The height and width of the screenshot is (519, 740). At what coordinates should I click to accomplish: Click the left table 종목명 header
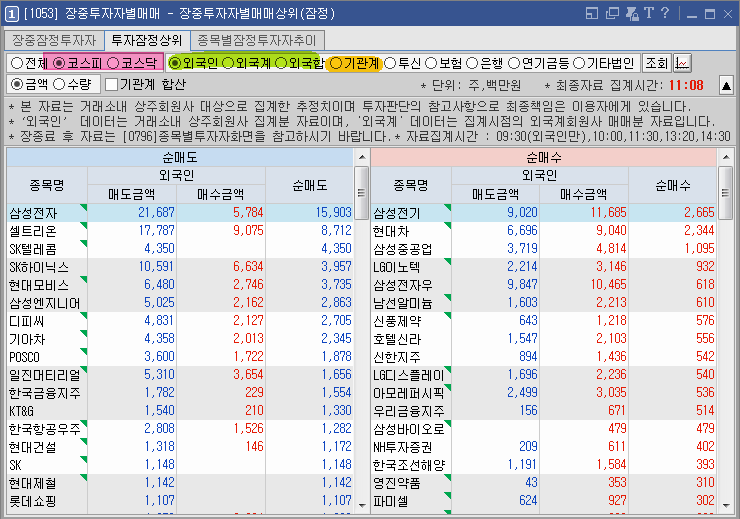[x=47, y=185]
